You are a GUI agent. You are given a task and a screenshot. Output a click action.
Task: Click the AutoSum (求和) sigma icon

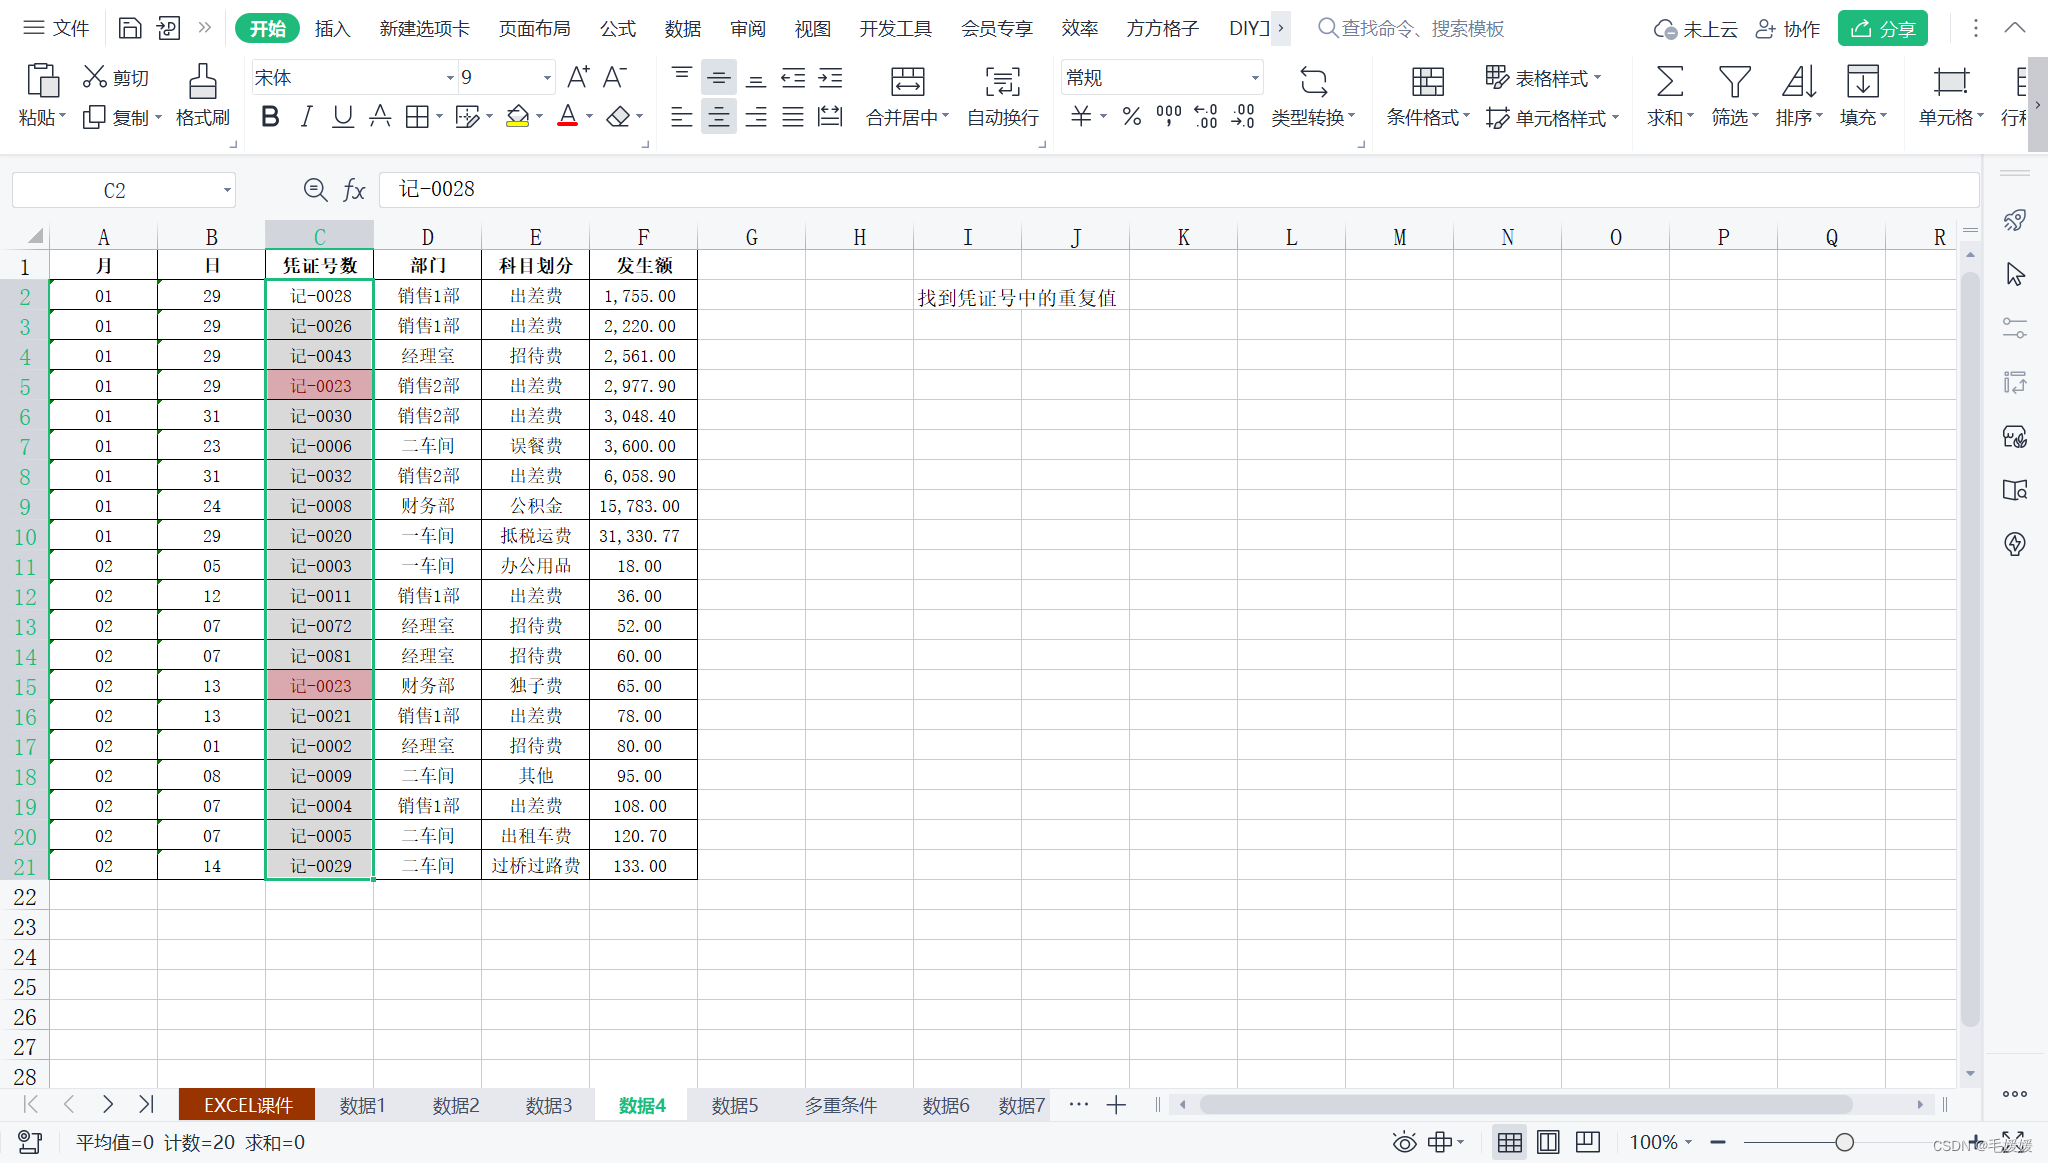[1669, 82]
